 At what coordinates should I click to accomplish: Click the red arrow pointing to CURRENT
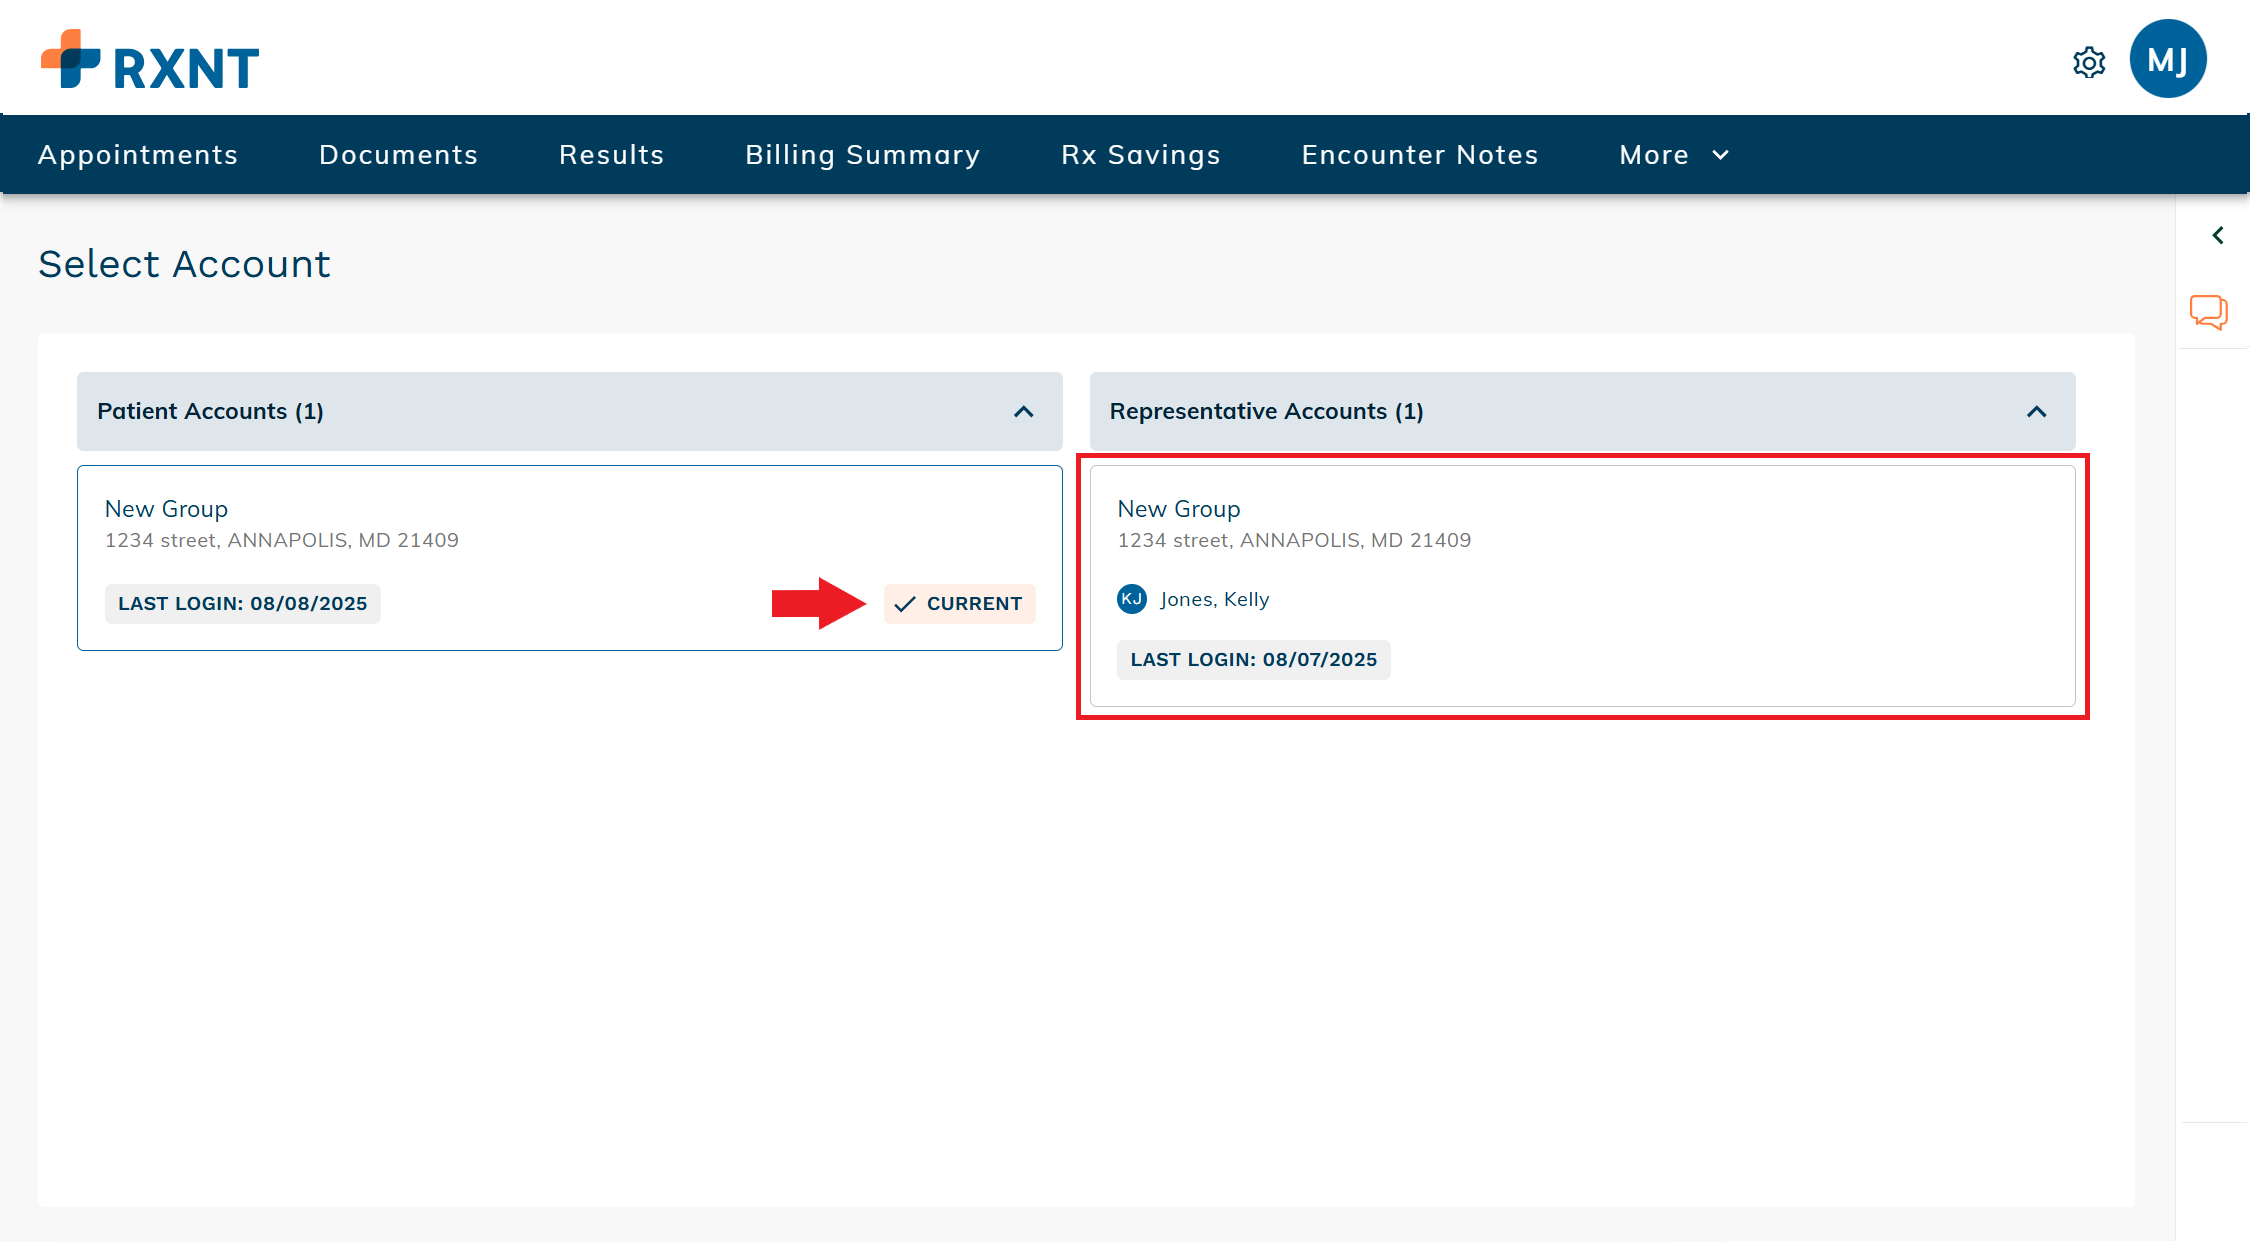820,602
